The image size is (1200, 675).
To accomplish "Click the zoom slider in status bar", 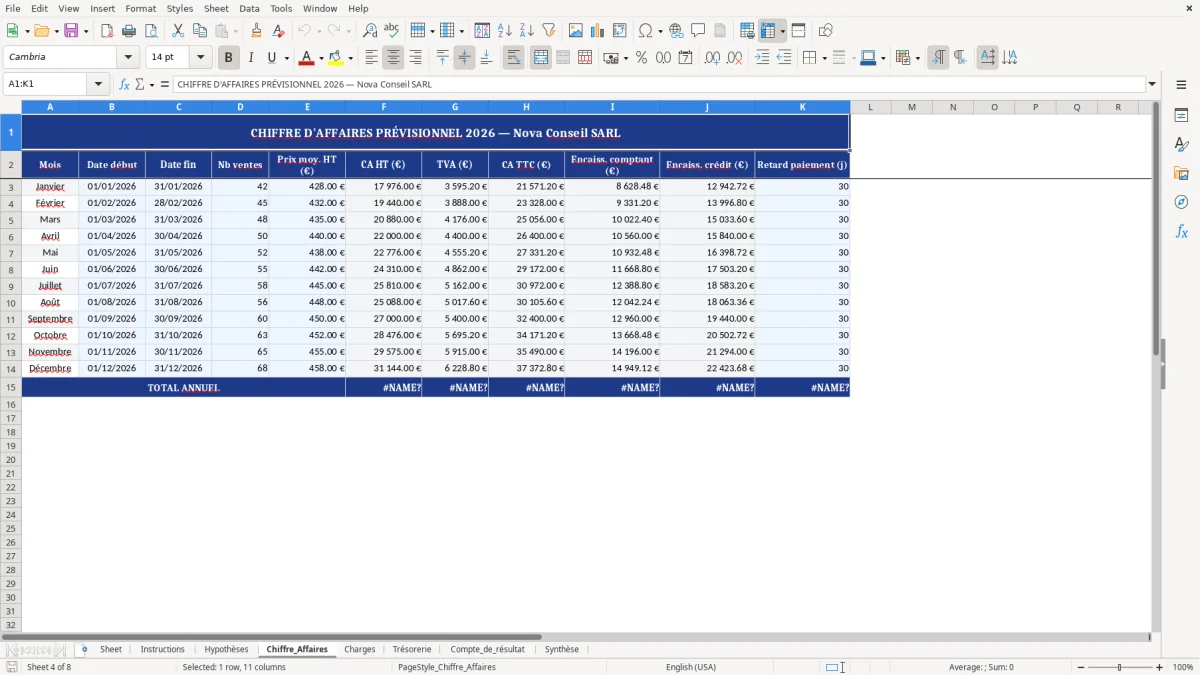I will [x=1119, y=667].
